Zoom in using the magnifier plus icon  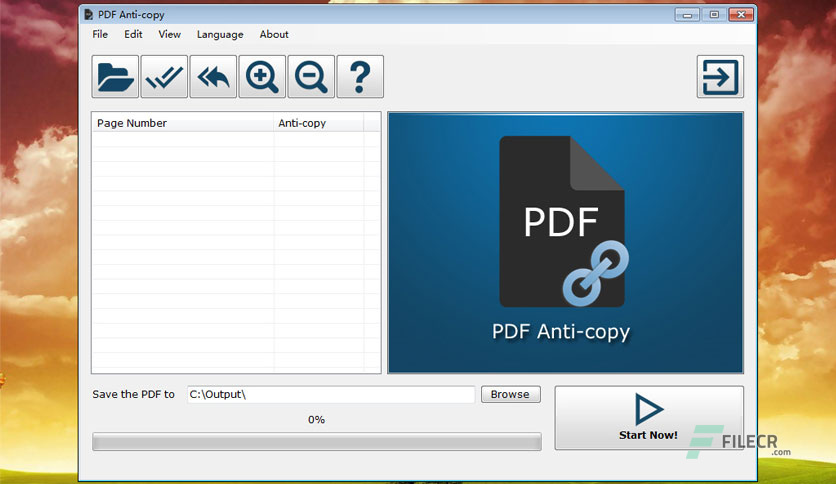point(262,77)
